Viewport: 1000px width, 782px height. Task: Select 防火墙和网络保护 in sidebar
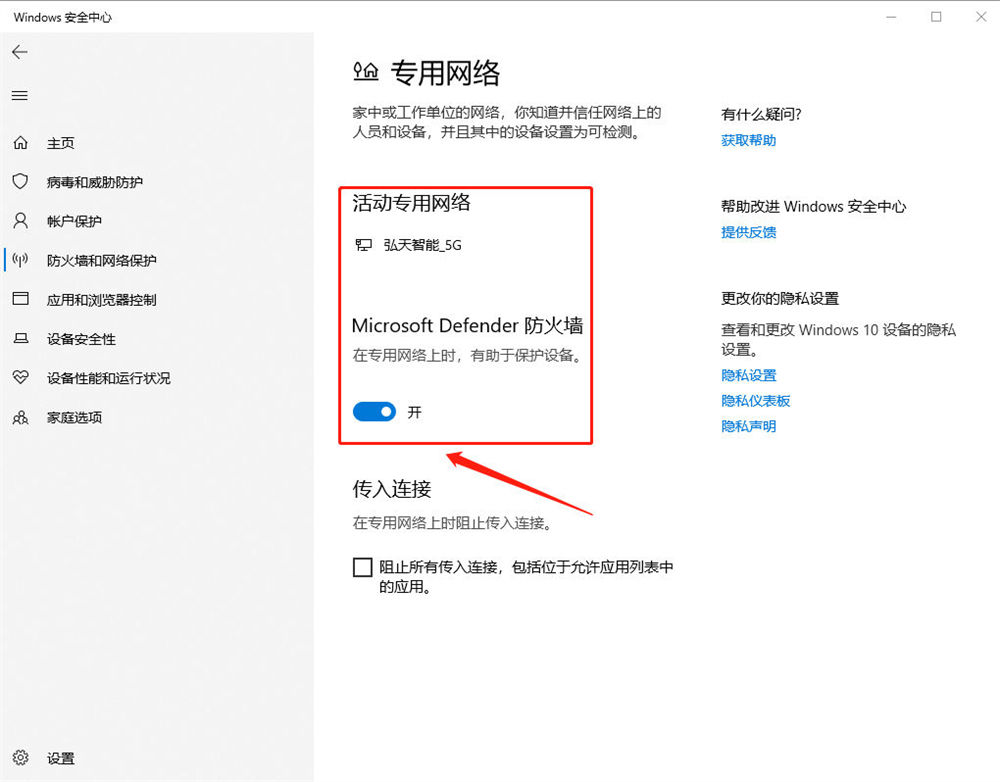[x=101, y=260]
